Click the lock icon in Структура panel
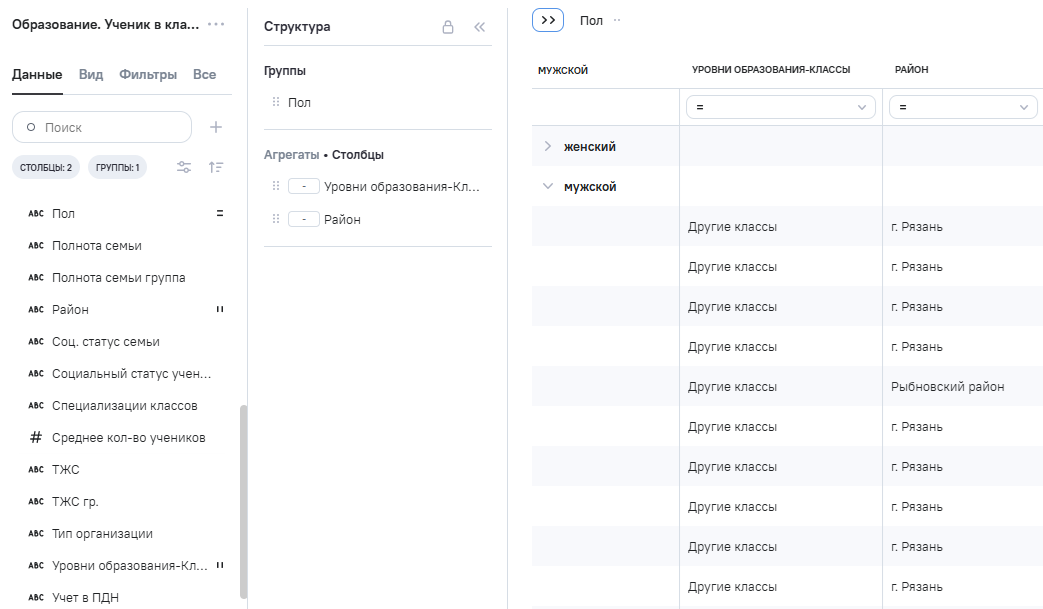The height and width of the screenshot is (609, 1043). pyautogui.click(x=448, y=27)
